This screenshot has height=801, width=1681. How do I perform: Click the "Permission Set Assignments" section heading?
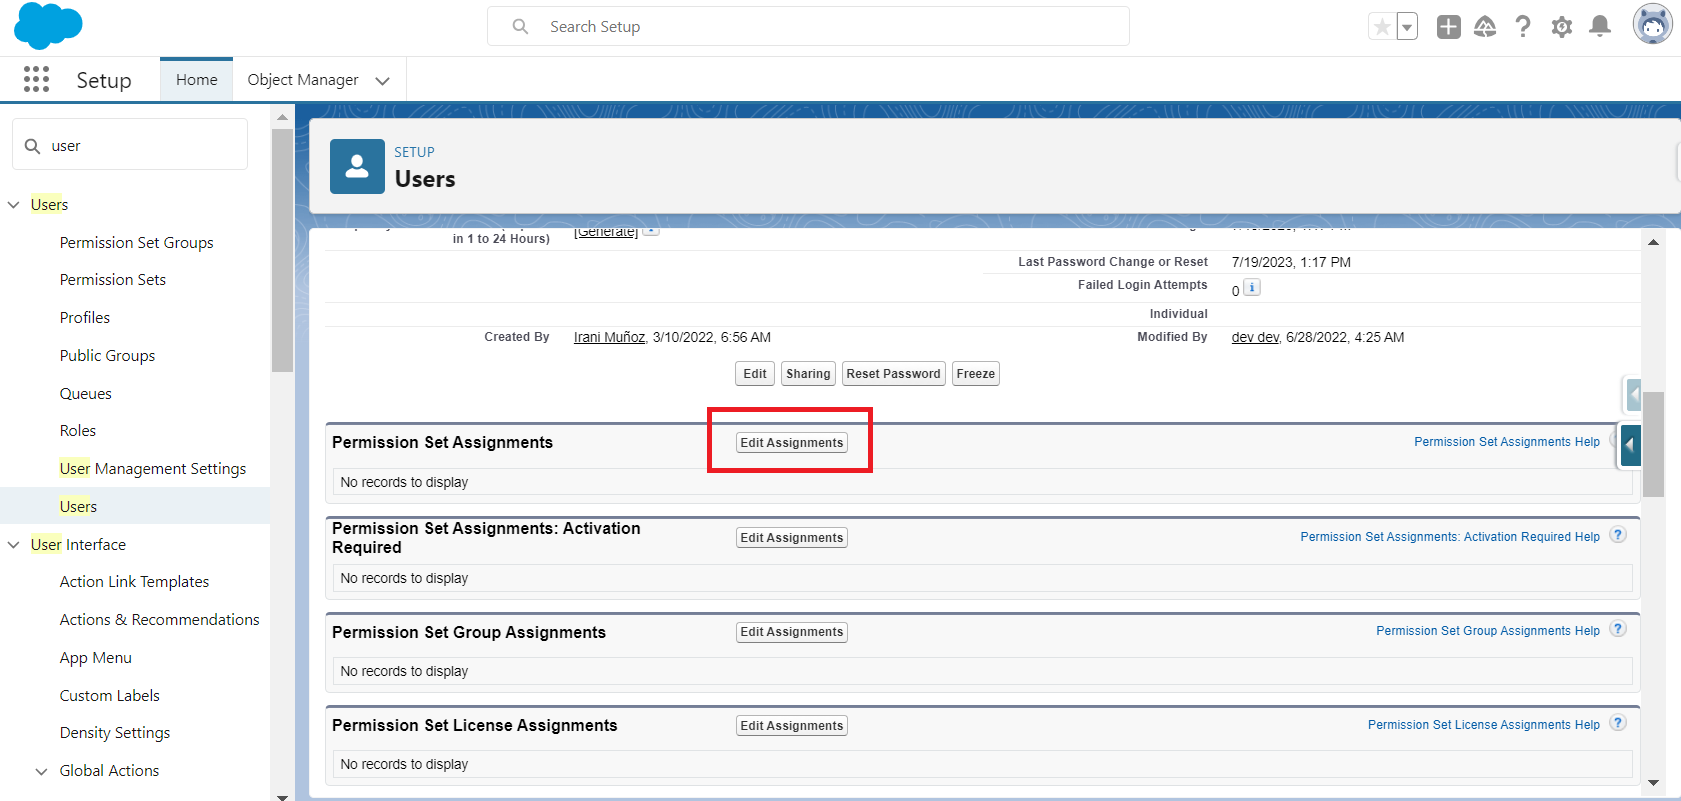point(442,443)
